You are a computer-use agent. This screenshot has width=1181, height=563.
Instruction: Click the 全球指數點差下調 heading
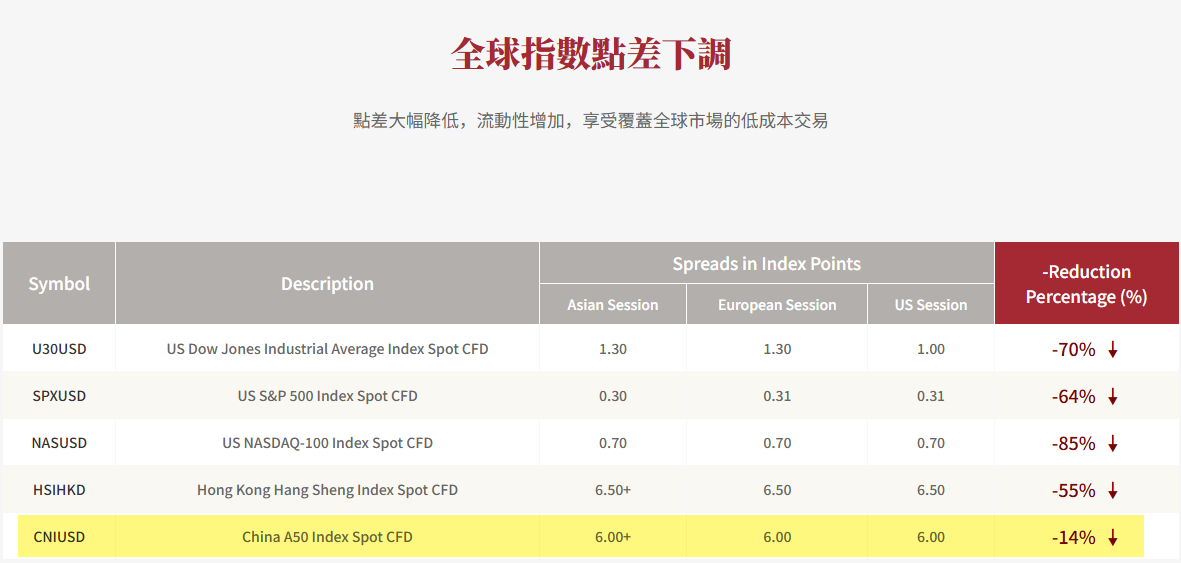coord(590,54)
